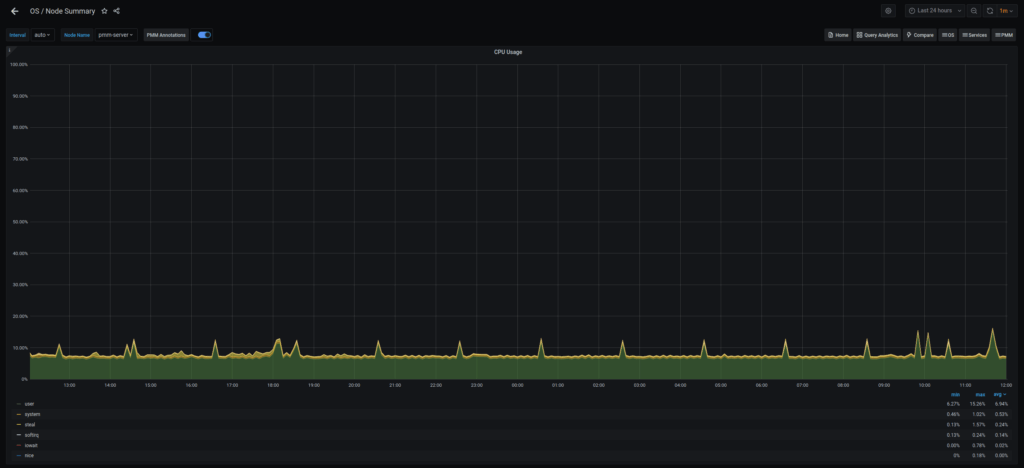This screenshot has width=1024, height=468.
Task: Toggle the iowait series in legend
Action: pyautogui.click(x=31, y=445)
